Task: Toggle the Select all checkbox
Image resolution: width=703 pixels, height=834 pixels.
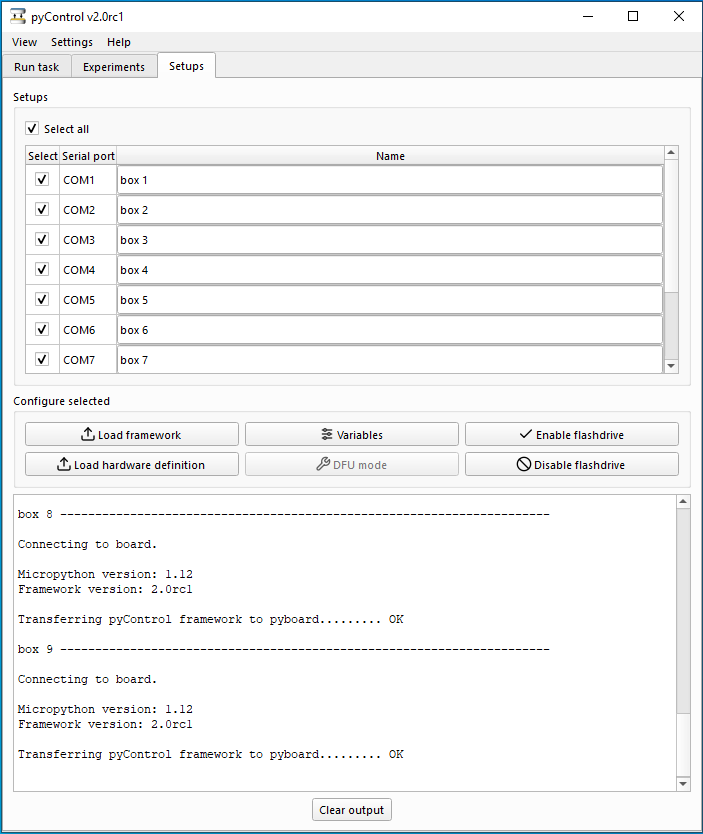Action: (x=32, y=128)
